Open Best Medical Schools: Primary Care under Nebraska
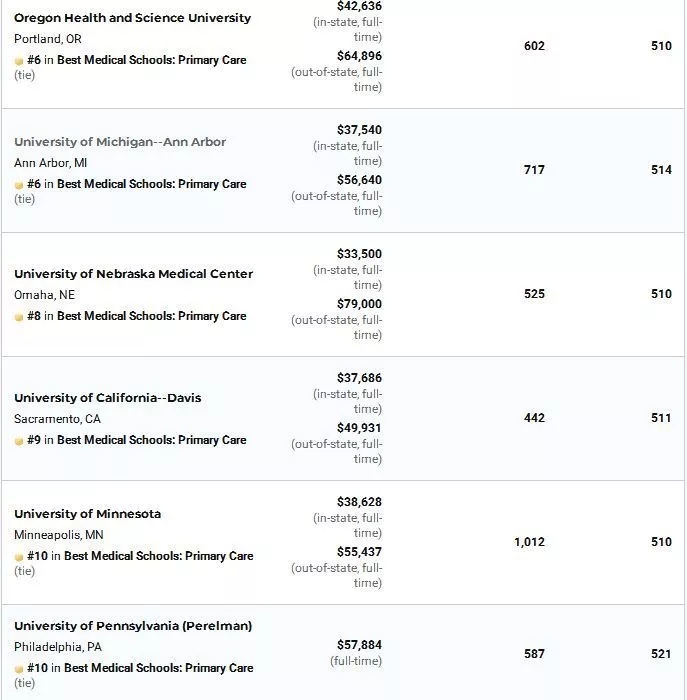687x700 pixels. pyautogui.click(x=152, y=316)
